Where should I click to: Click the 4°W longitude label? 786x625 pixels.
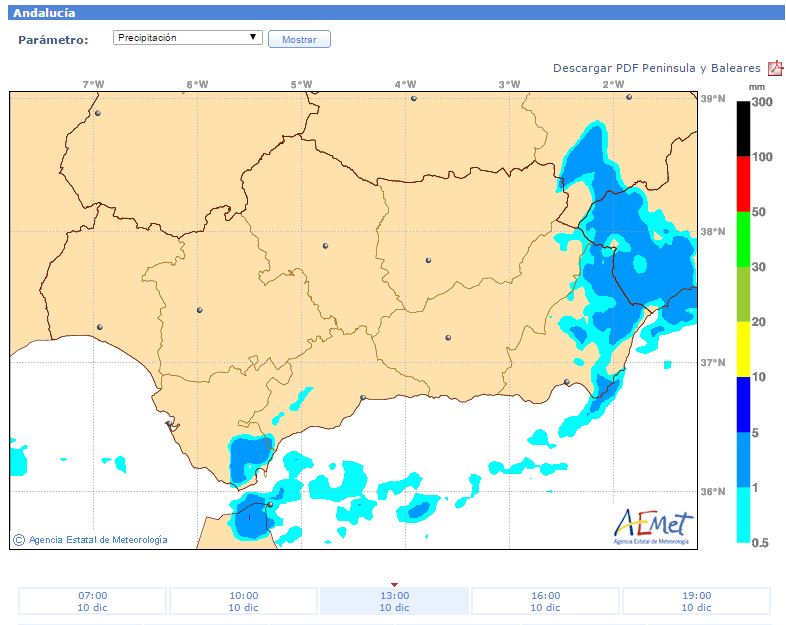[406, 84]
